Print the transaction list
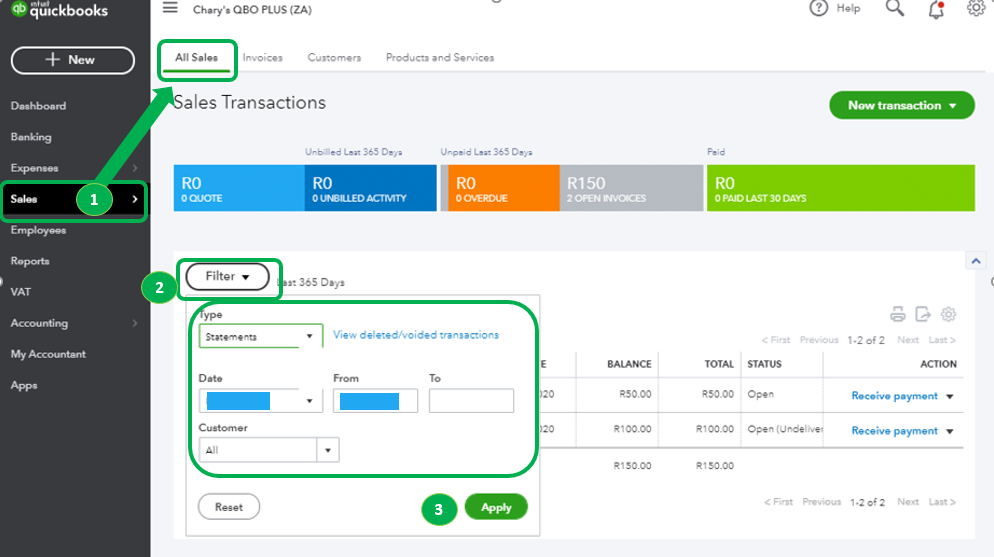994x557 pixels. click(x=898, y=314)
